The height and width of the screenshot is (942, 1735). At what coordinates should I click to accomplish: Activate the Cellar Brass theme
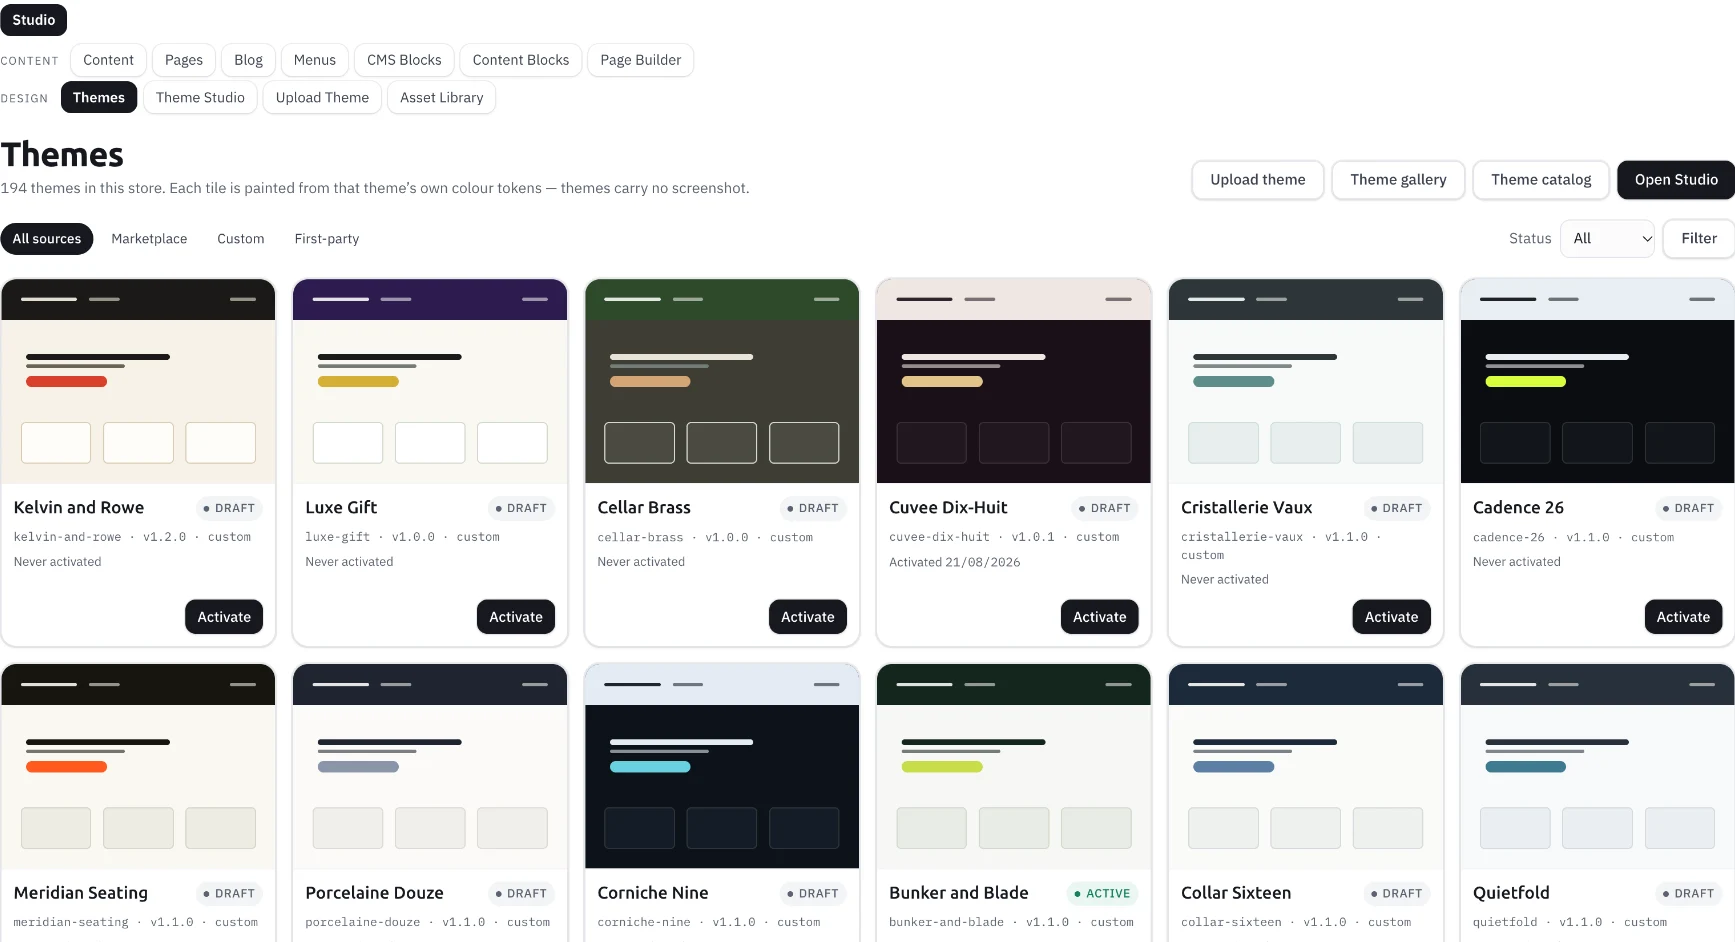point(808,617)
